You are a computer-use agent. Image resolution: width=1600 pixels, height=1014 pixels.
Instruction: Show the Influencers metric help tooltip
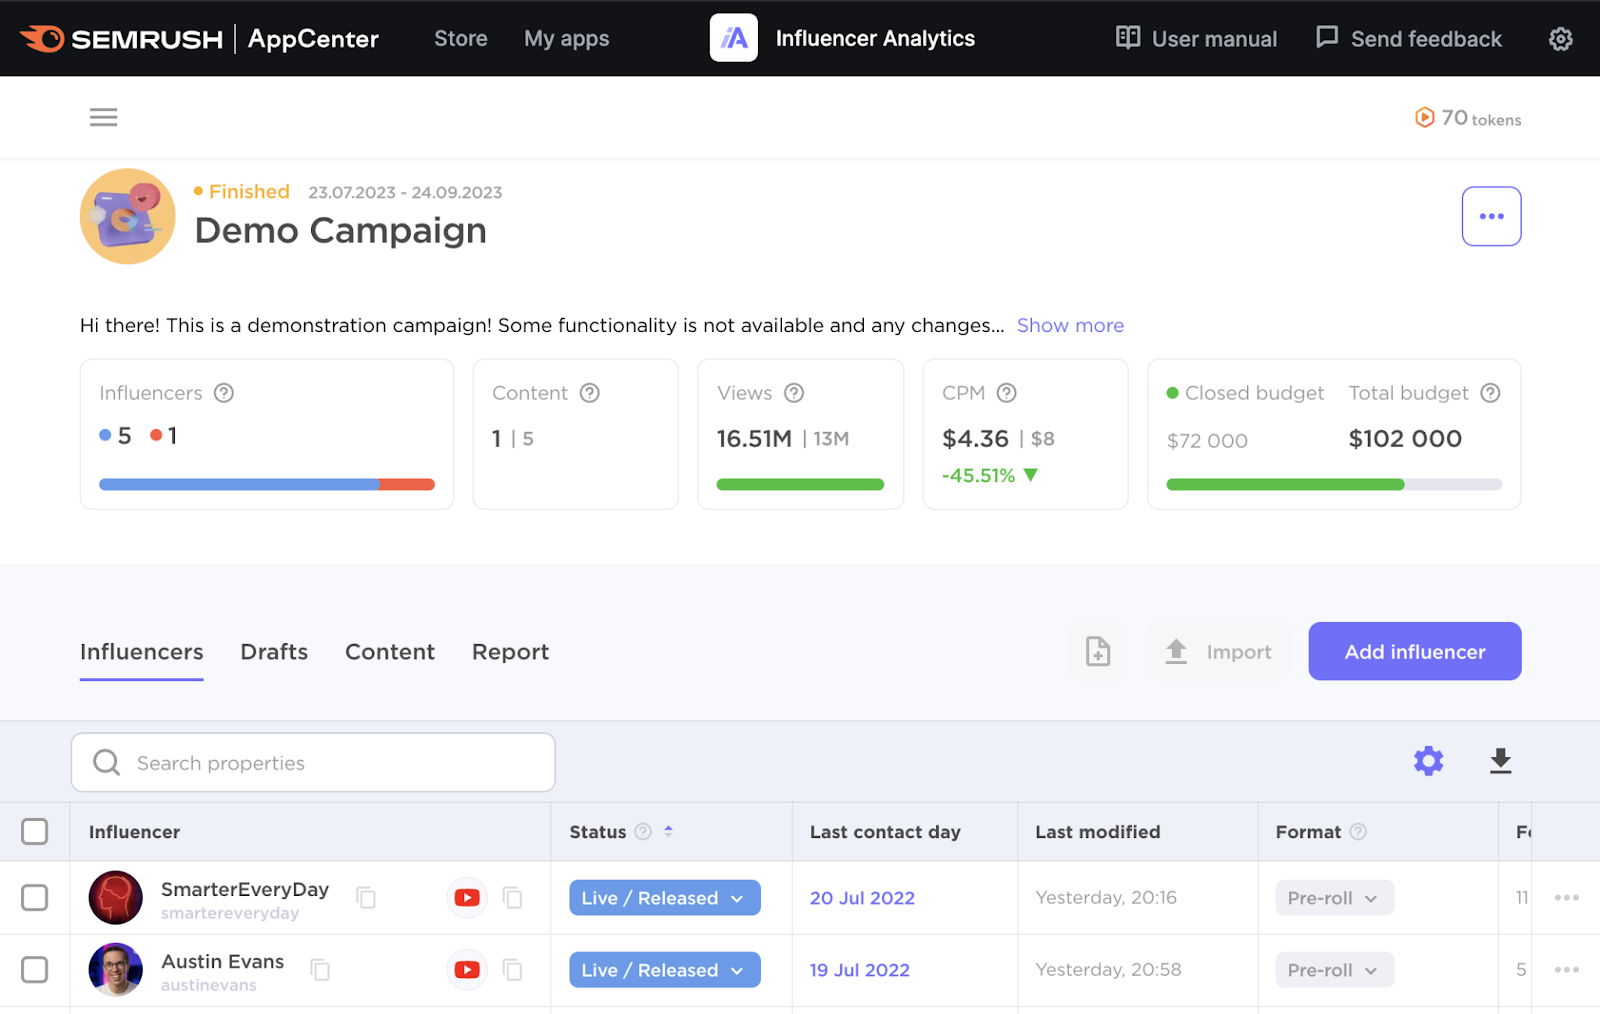(x=224, y=393)
